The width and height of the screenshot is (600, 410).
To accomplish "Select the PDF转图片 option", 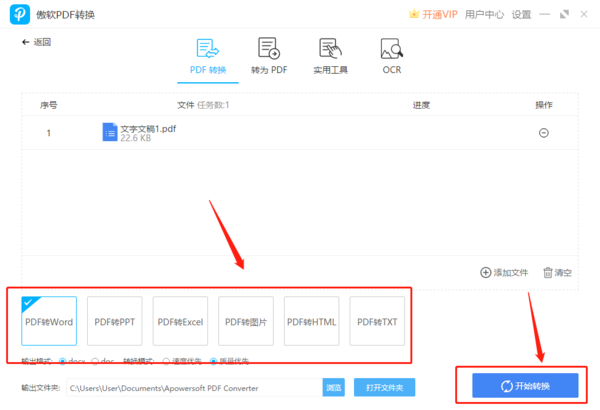I will (x=246, y=321).
